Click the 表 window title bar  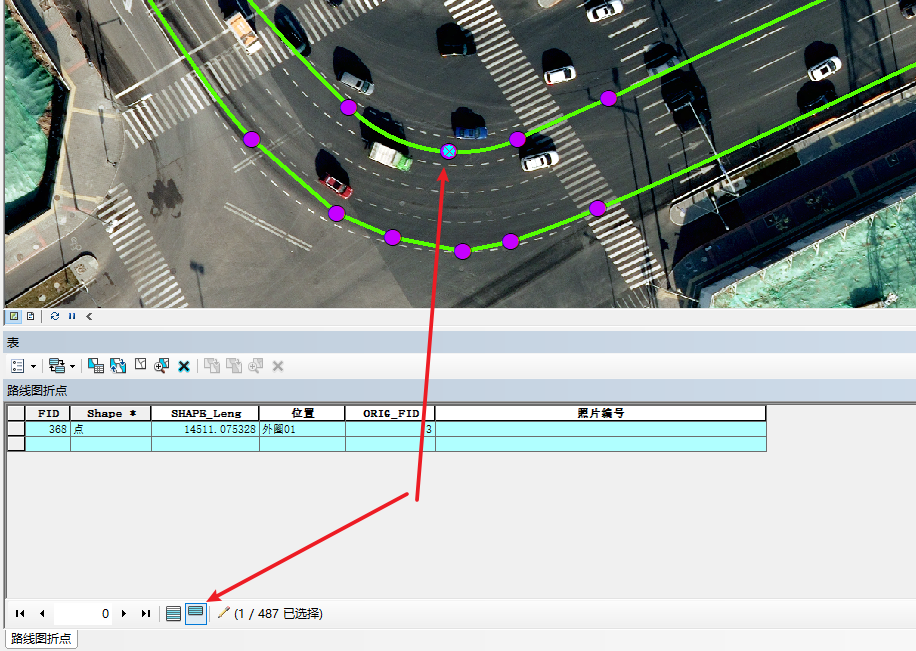coord(460,342)
